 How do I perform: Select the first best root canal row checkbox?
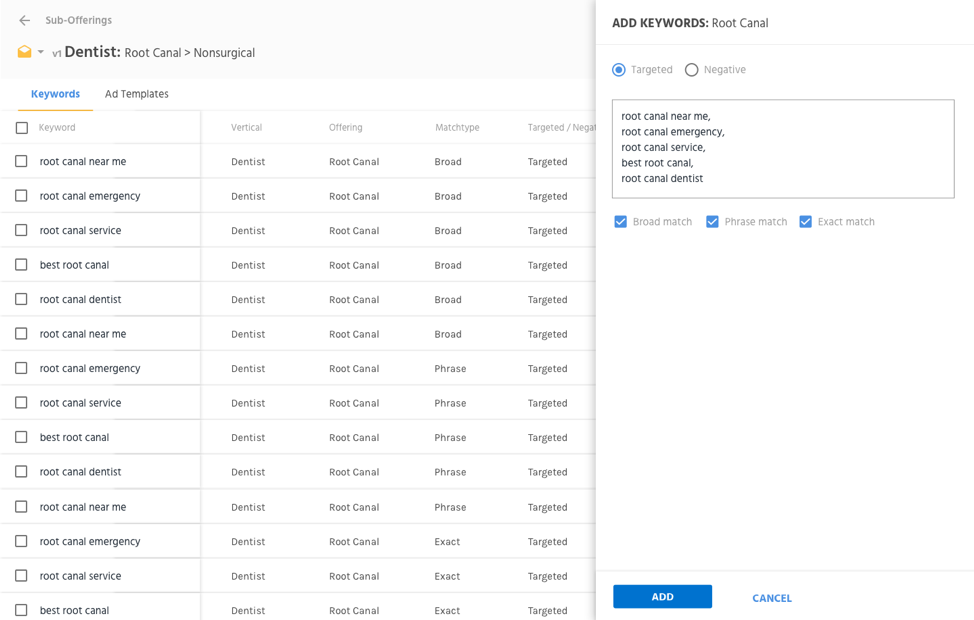point(22,265)
